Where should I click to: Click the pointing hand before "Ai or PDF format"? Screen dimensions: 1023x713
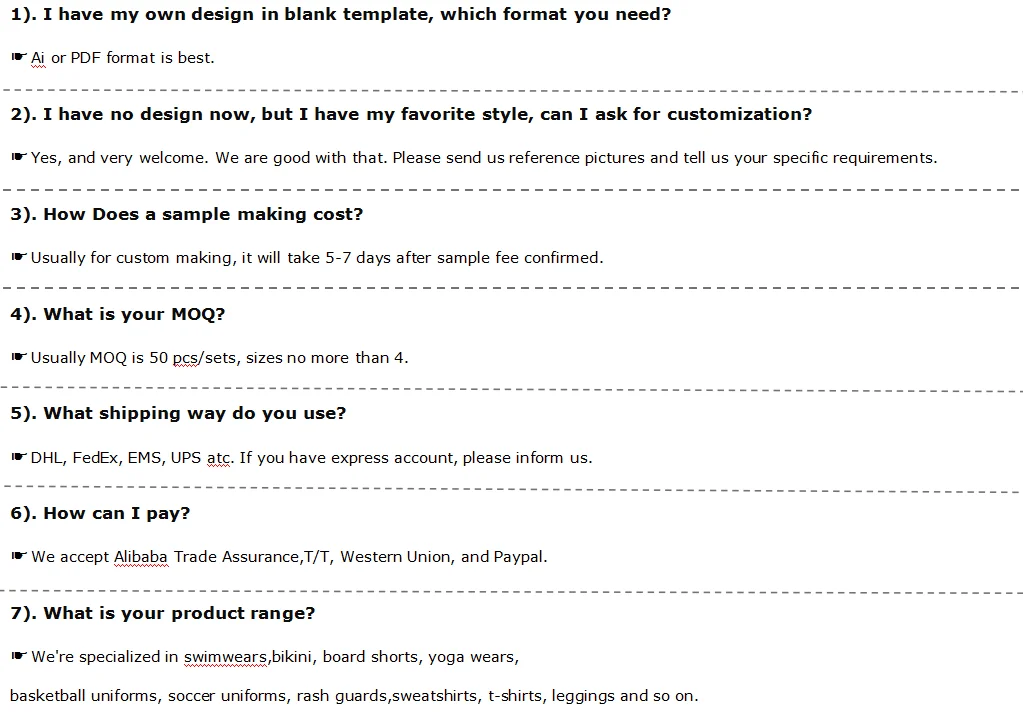(19, 57)
